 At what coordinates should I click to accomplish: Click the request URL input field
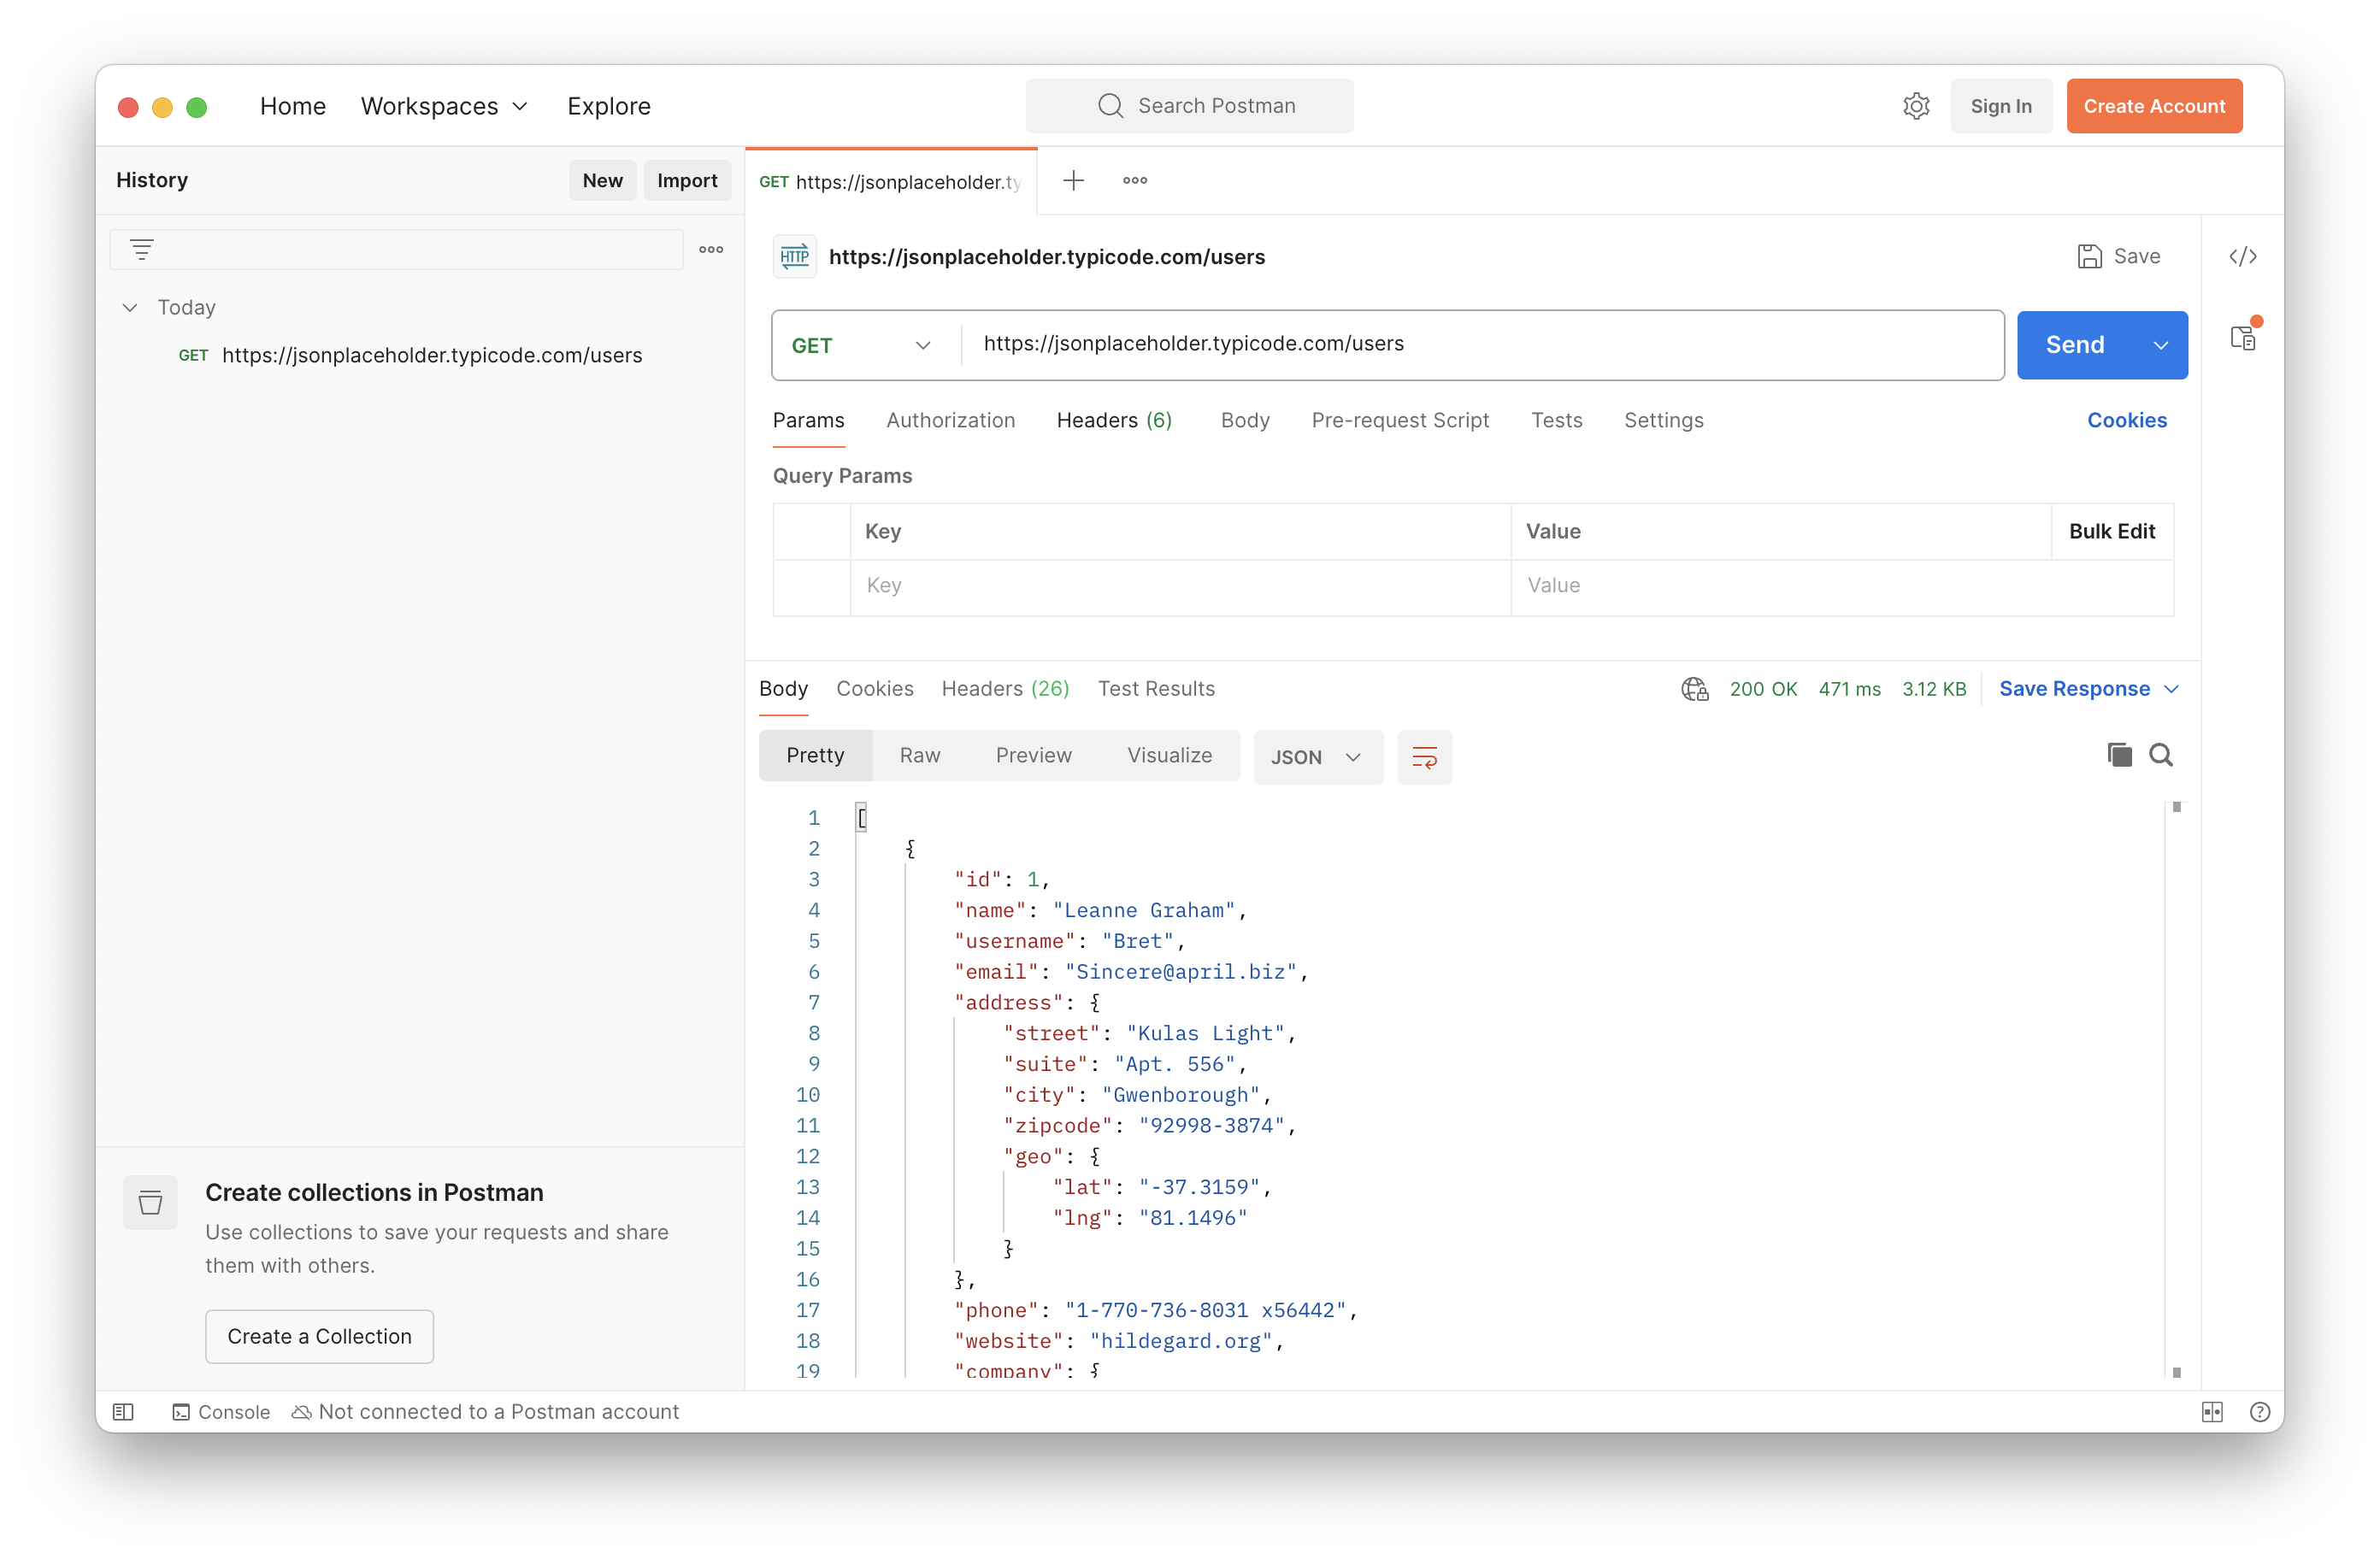1480,344
